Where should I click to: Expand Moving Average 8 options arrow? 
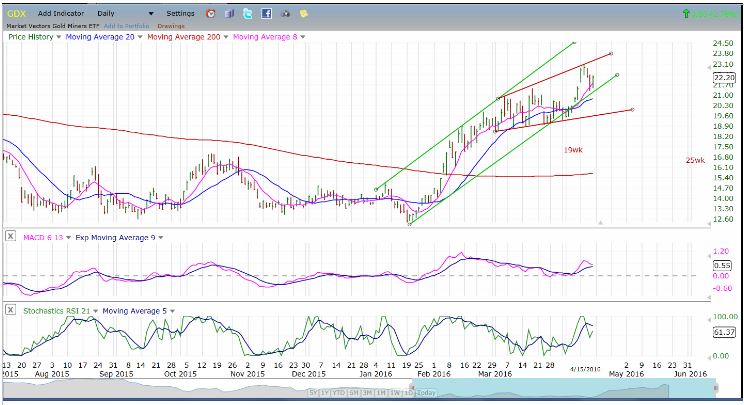click(303, 37)
